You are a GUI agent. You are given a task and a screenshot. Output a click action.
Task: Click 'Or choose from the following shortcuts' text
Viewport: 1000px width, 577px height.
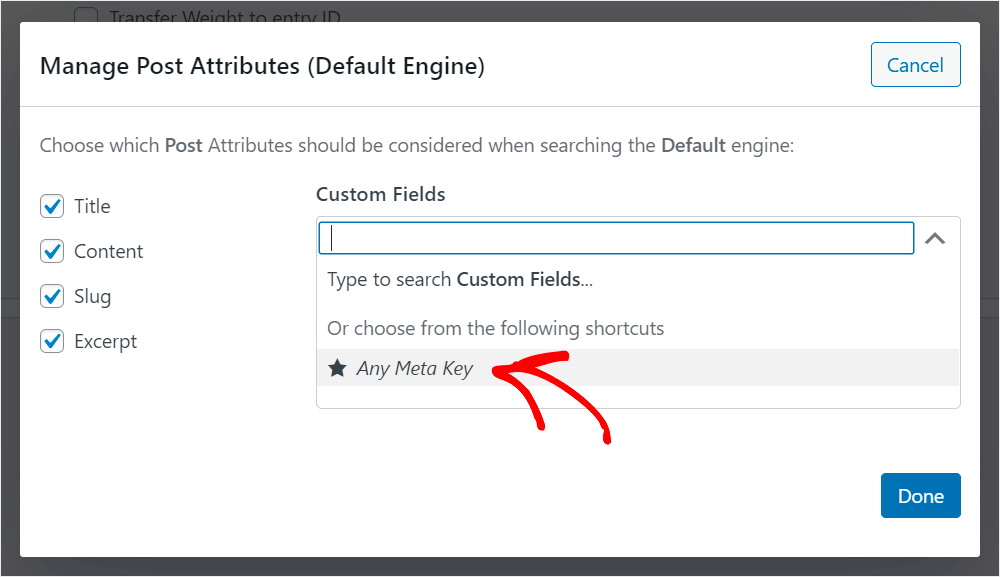pos(496,328)
